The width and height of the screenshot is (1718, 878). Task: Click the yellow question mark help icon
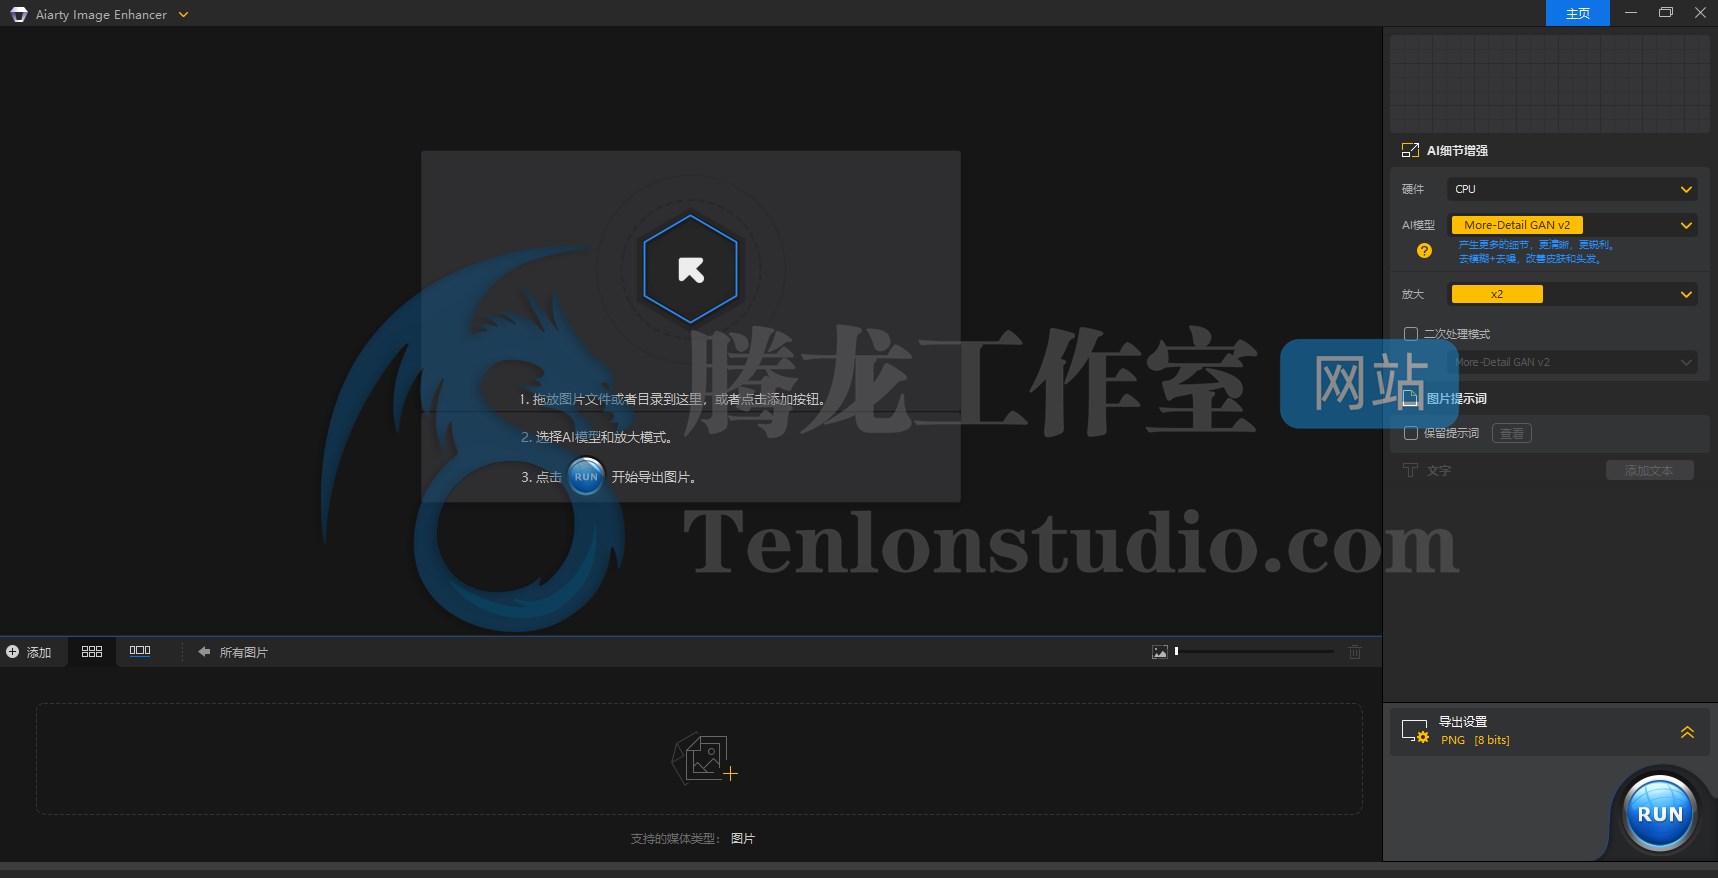coord(1424,251)
